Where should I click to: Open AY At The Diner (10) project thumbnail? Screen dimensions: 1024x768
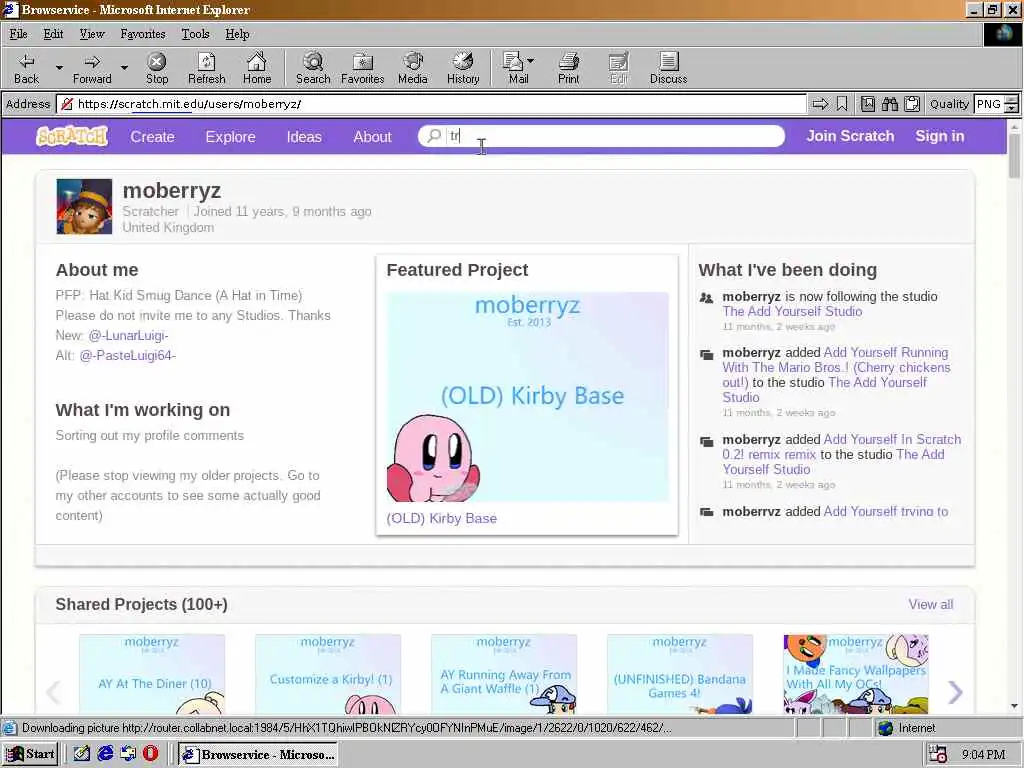pyautogui.click(x=152, y=673)
